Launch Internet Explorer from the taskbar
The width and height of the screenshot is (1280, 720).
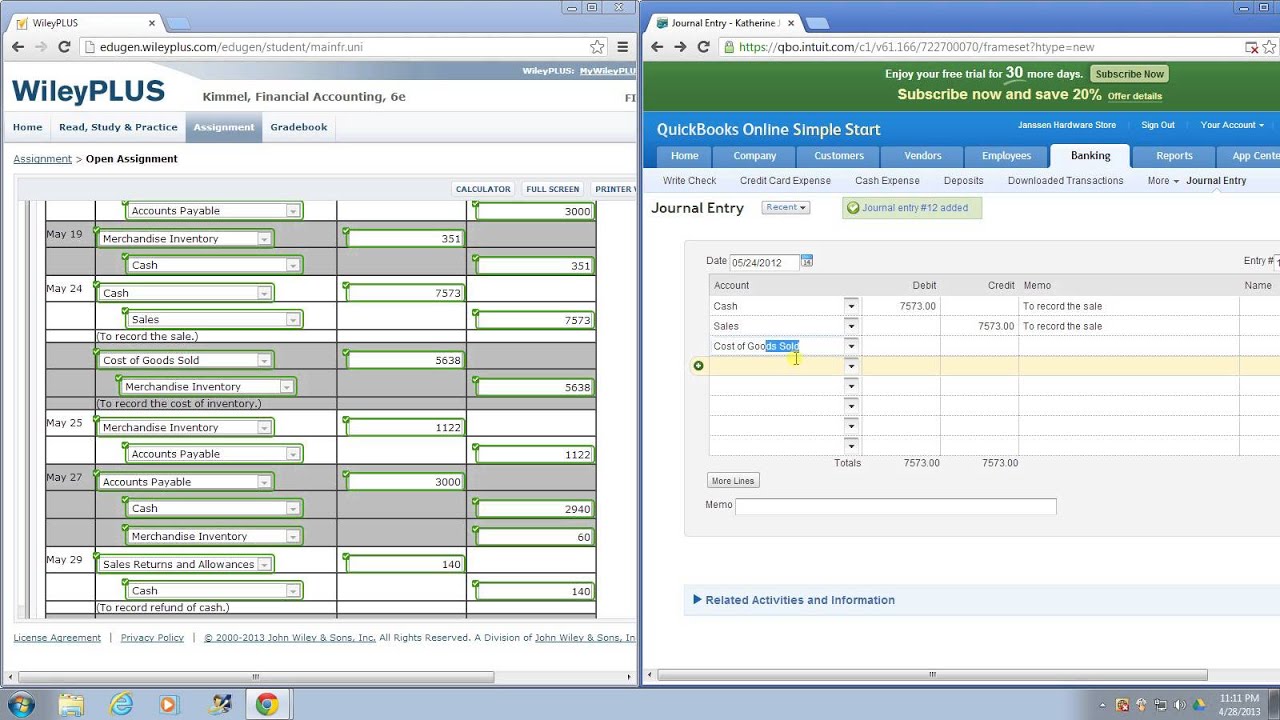(122, 704)
